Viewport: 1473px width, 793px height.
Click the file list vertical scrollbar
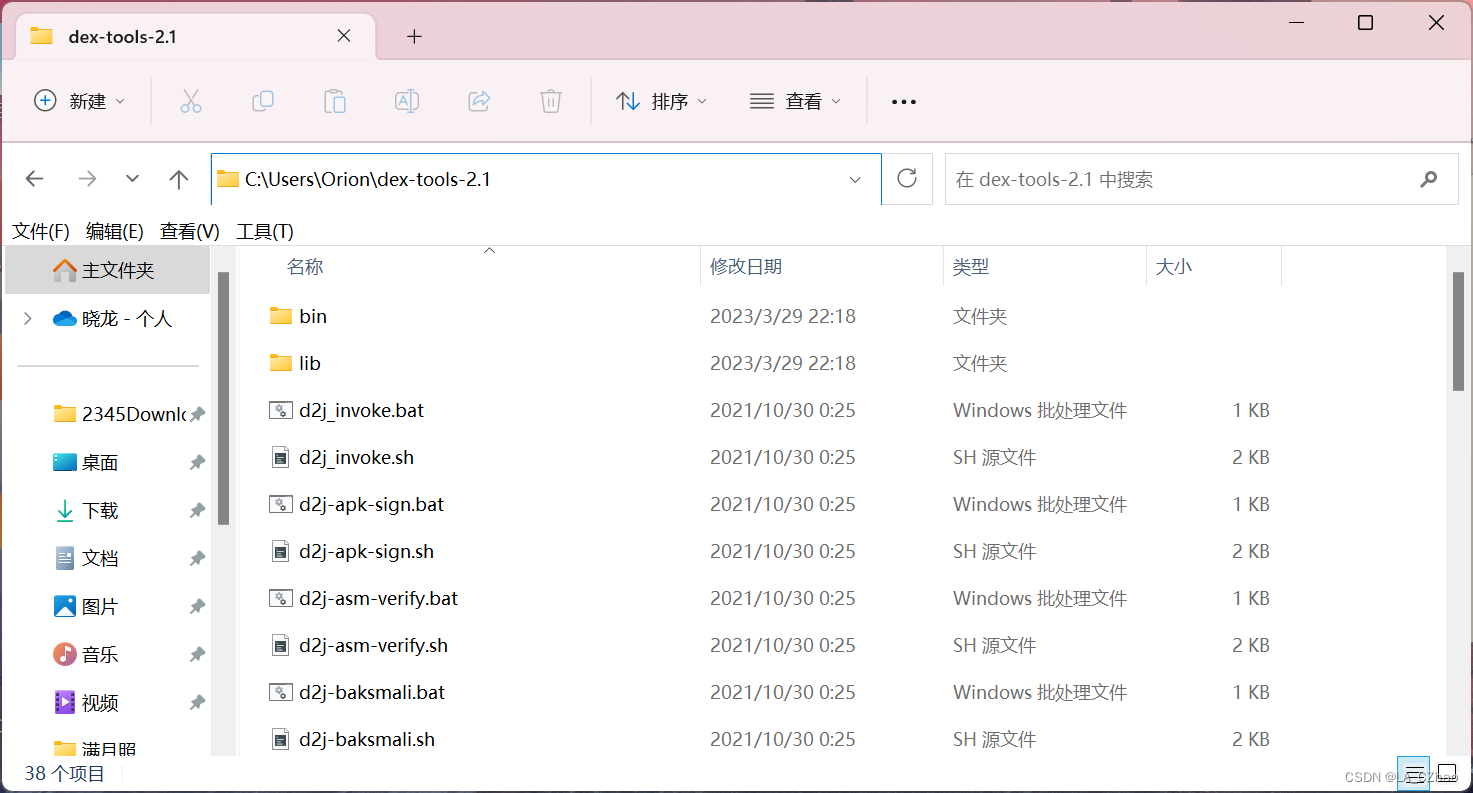1459,330
